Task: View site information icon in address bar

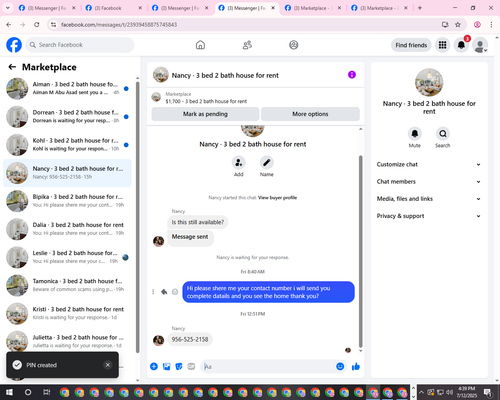Action: (x=53, y=24)
